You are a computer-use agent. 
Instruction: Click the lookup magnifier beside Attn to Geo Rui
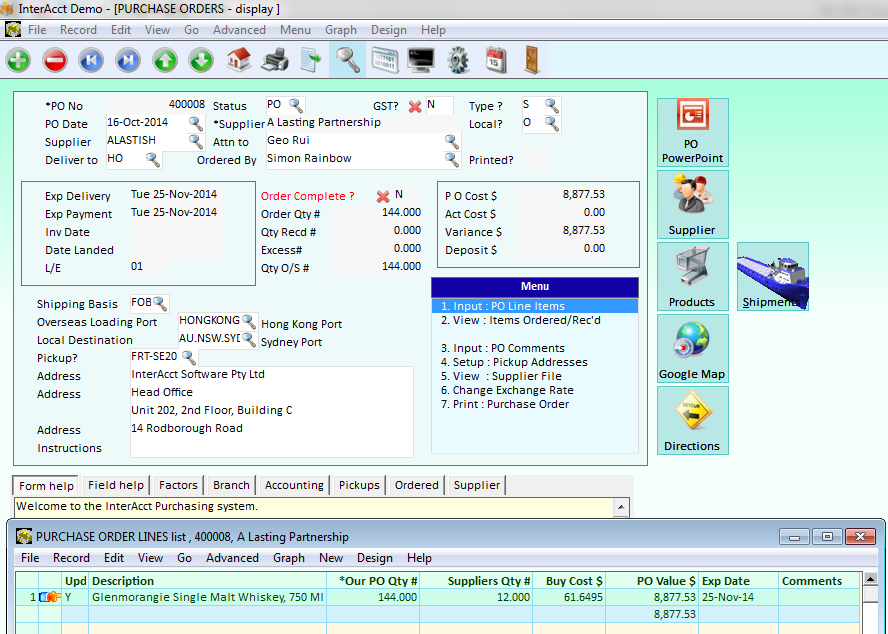(452, 142)
